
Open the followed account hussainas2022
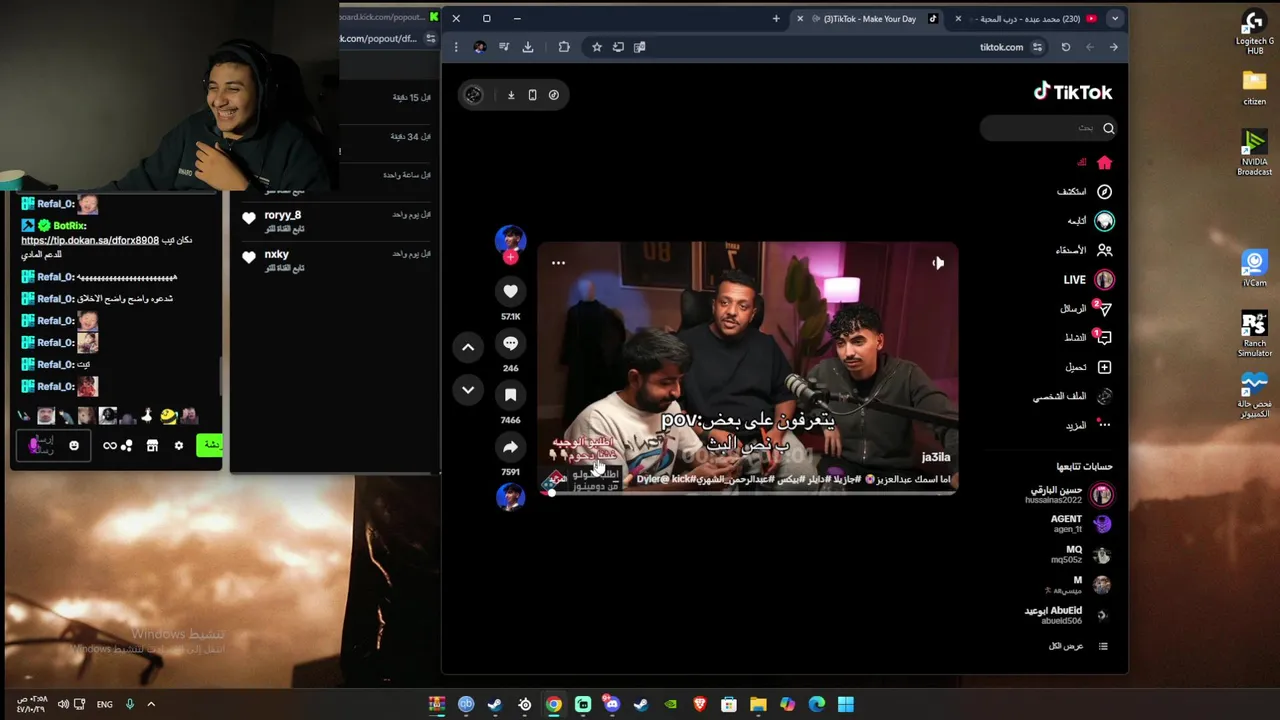pos(1068,495)
